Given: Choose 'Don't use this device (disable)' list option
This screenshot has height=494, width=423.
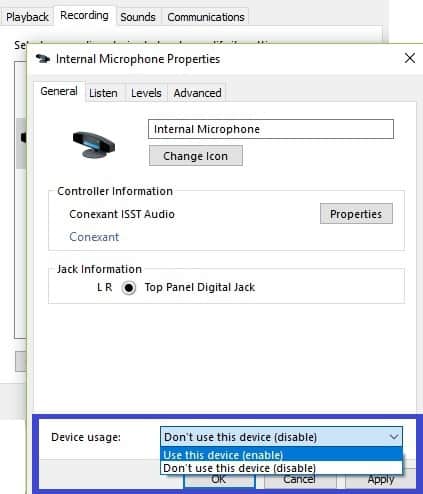Looking at the screenshot, I should pyautogui.click(x=281, y=468).
